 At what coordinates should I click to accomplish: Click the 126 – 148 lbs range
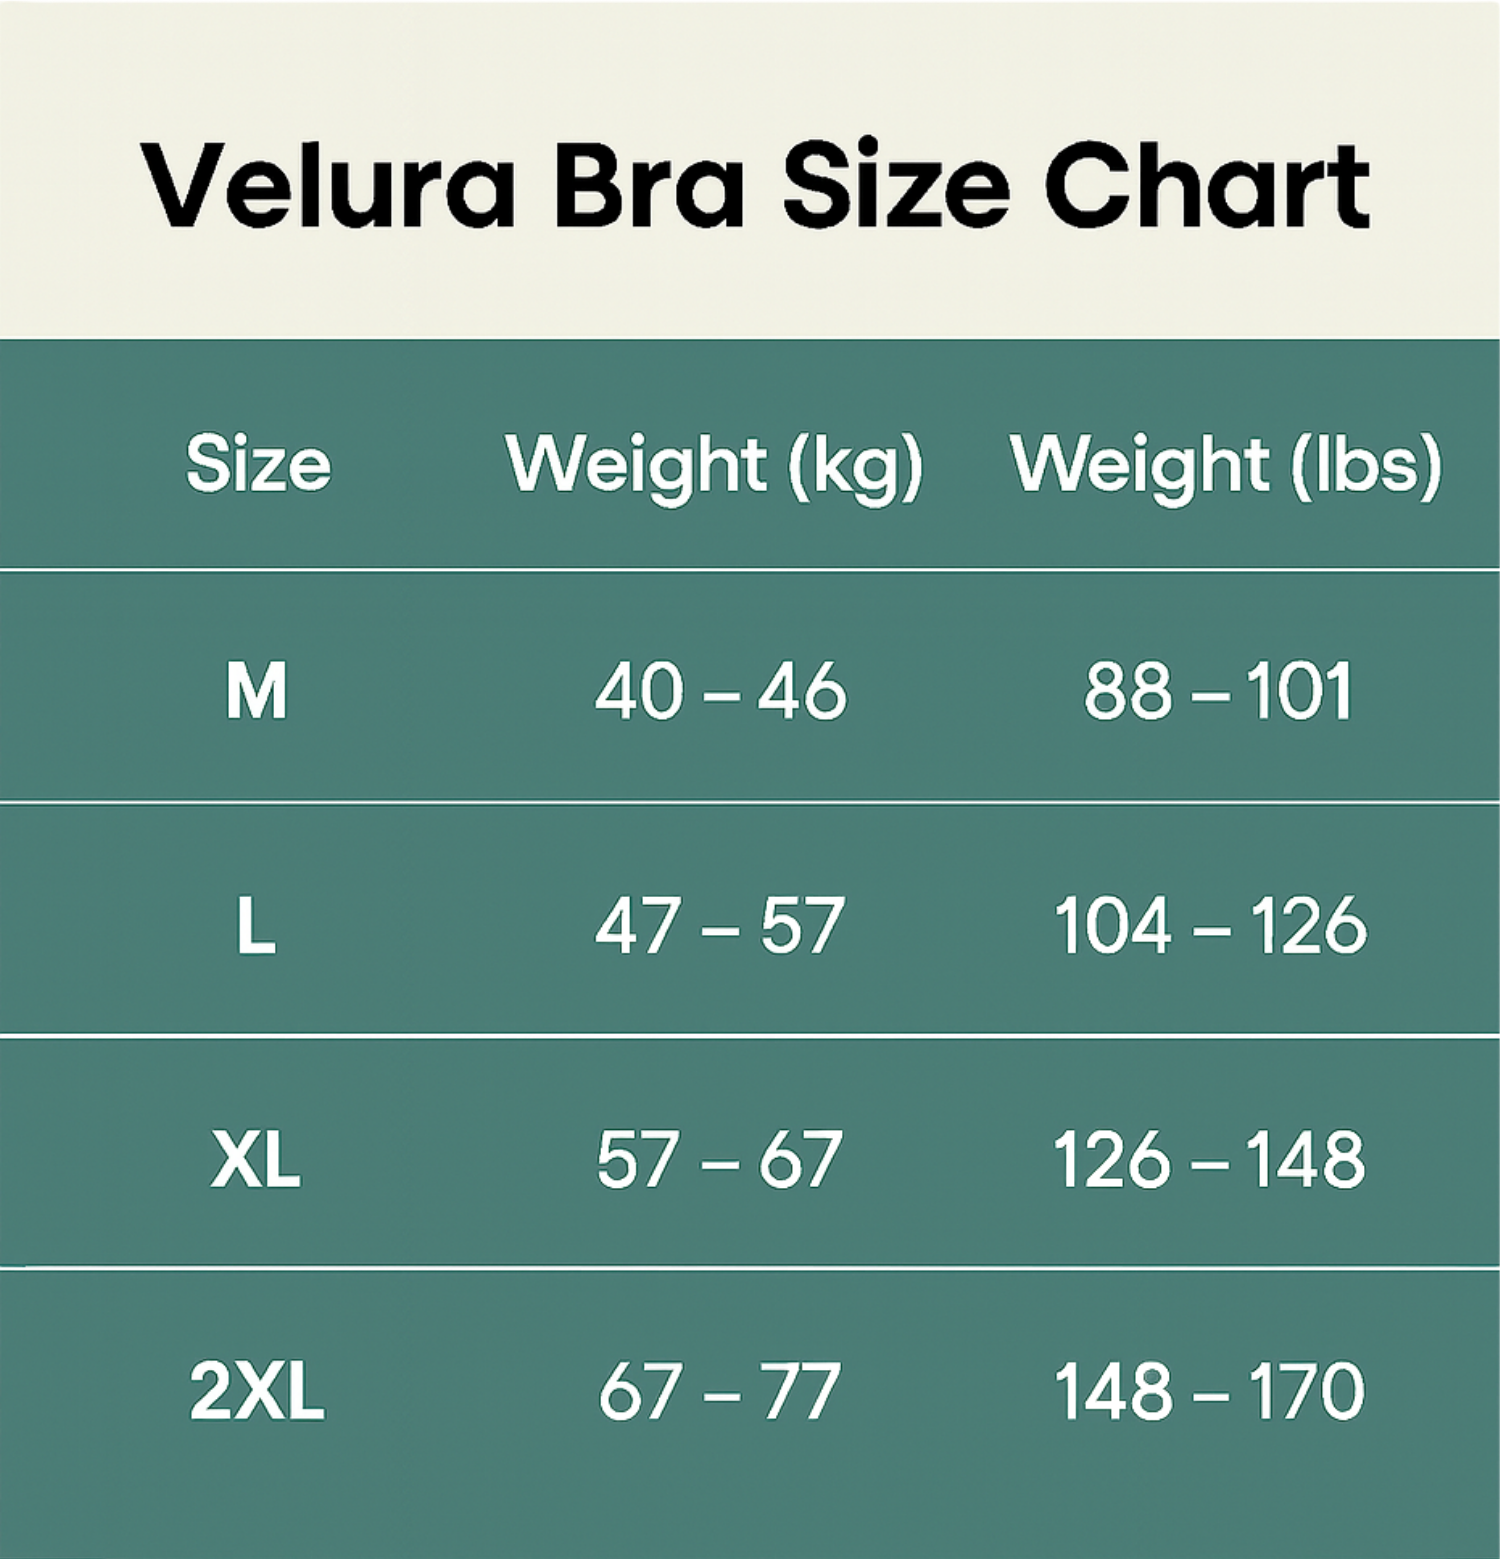(1209, 1160)
